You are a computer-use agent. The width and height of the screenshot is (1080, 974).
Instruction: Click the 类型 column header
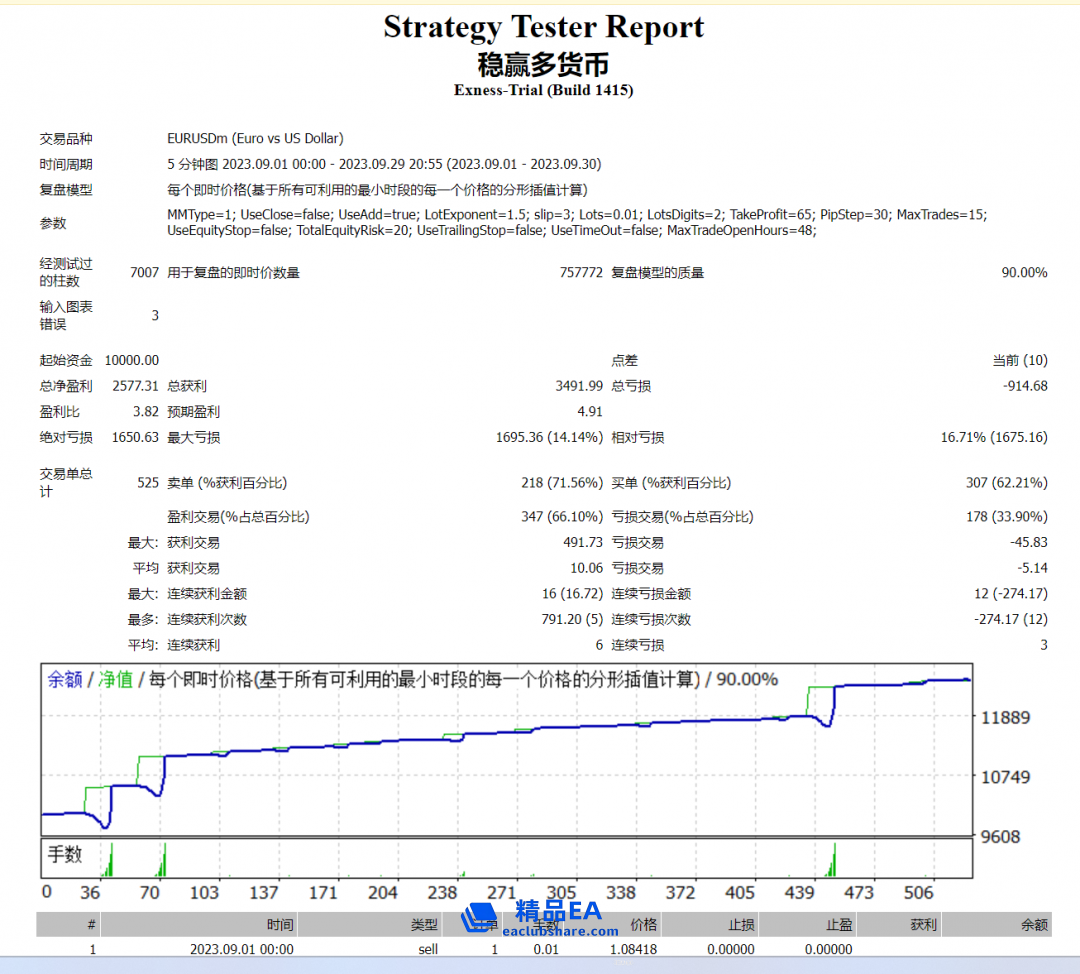click(424, 925)
